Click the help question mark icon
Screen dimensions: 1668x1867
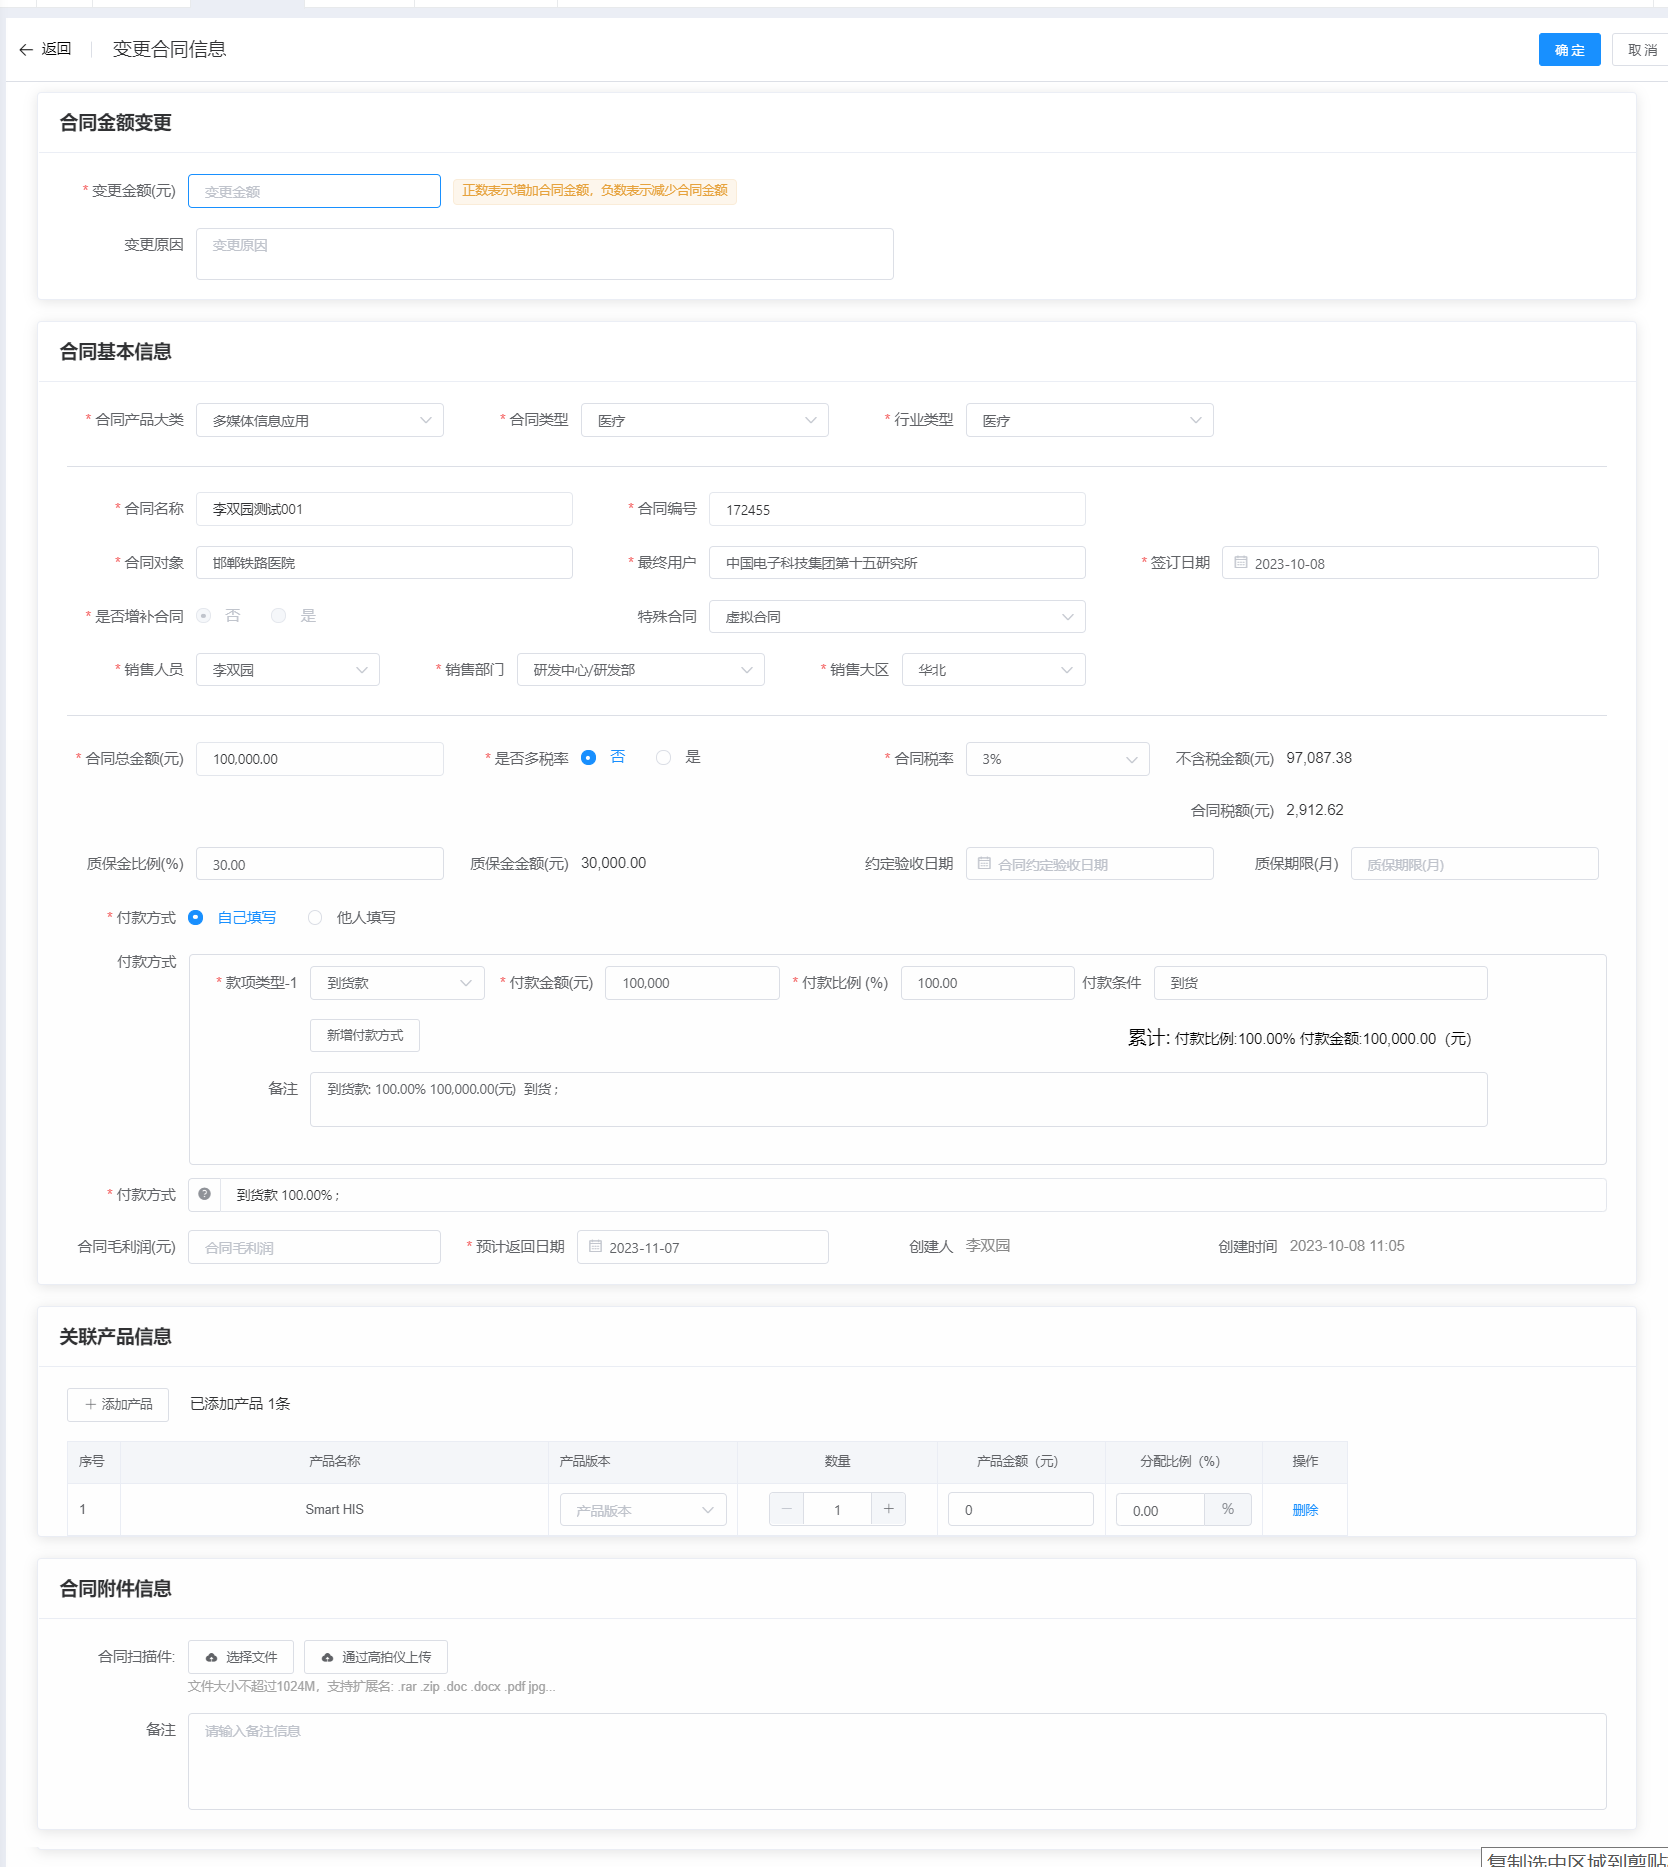click(x=204, y=1194)
